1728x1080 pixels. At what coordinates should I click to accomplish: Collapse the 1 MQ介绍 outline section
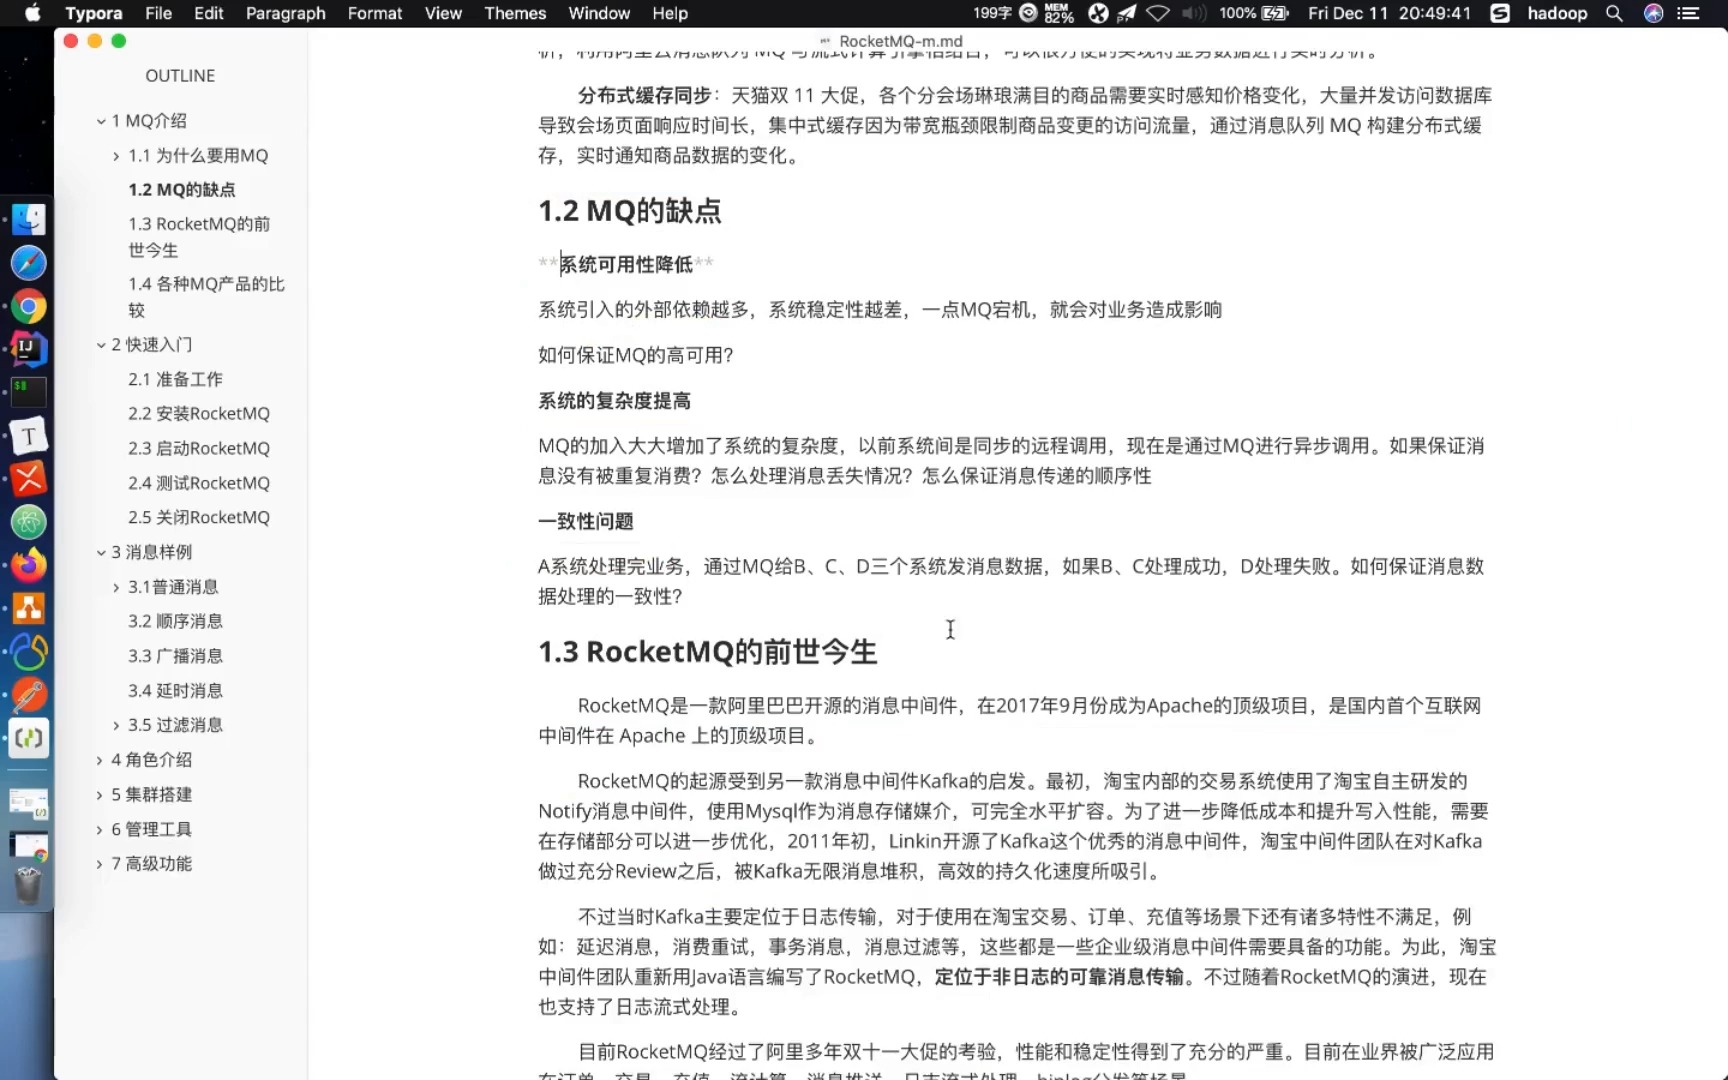101,121
